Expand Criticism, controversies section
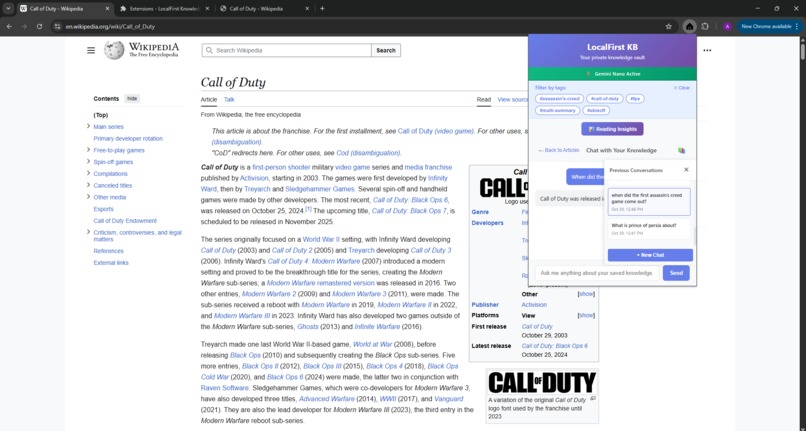This screenshot has width=806, height=431. [88, 232]
